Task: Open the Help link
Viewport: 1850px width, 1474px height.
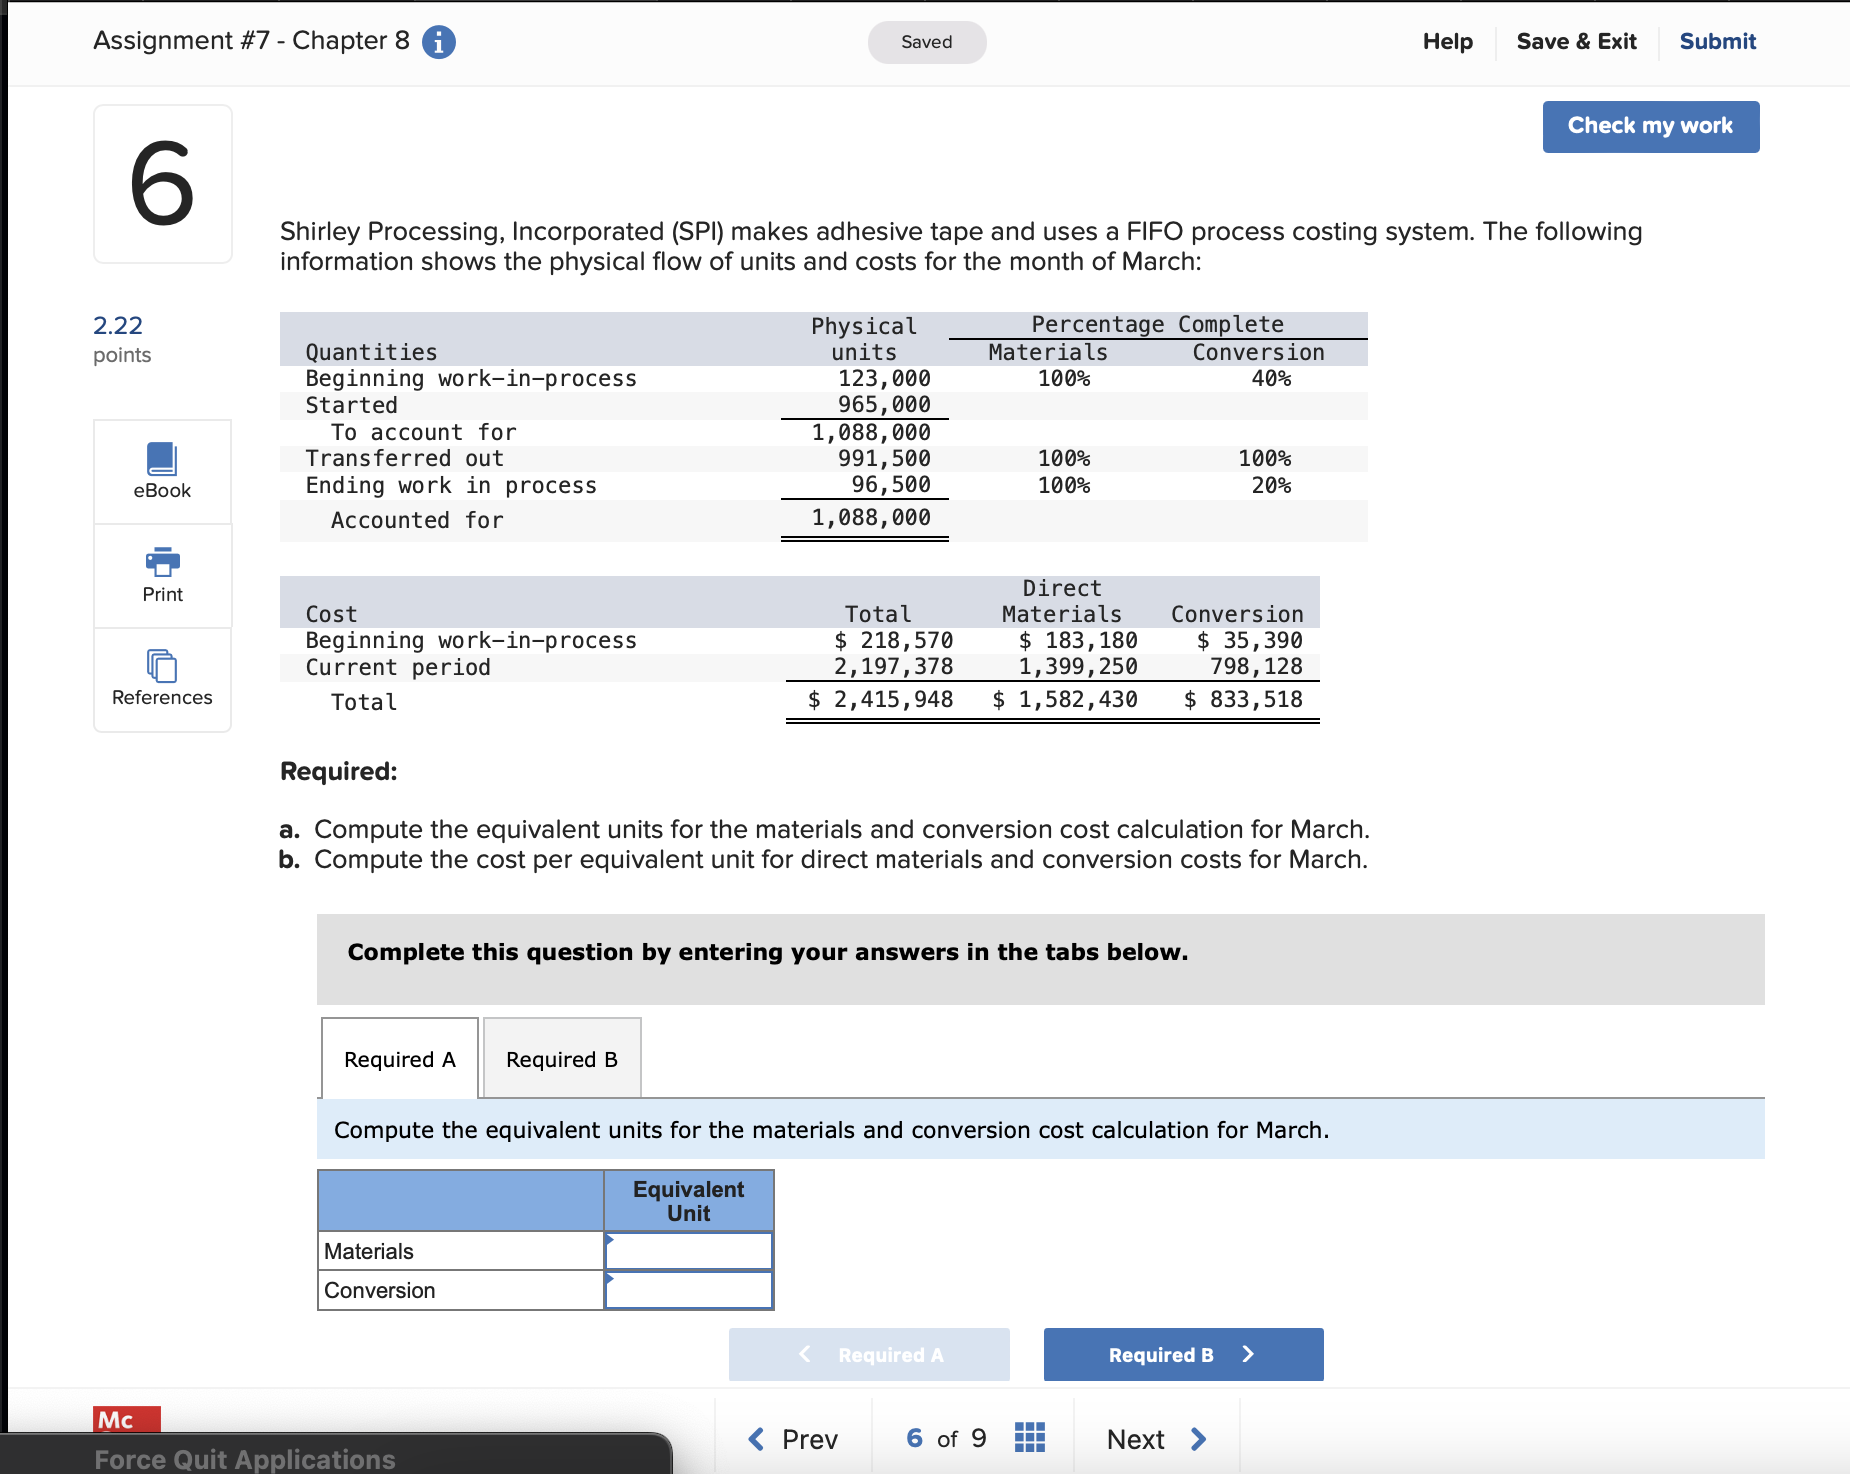Action: (x=1447, y=42)
